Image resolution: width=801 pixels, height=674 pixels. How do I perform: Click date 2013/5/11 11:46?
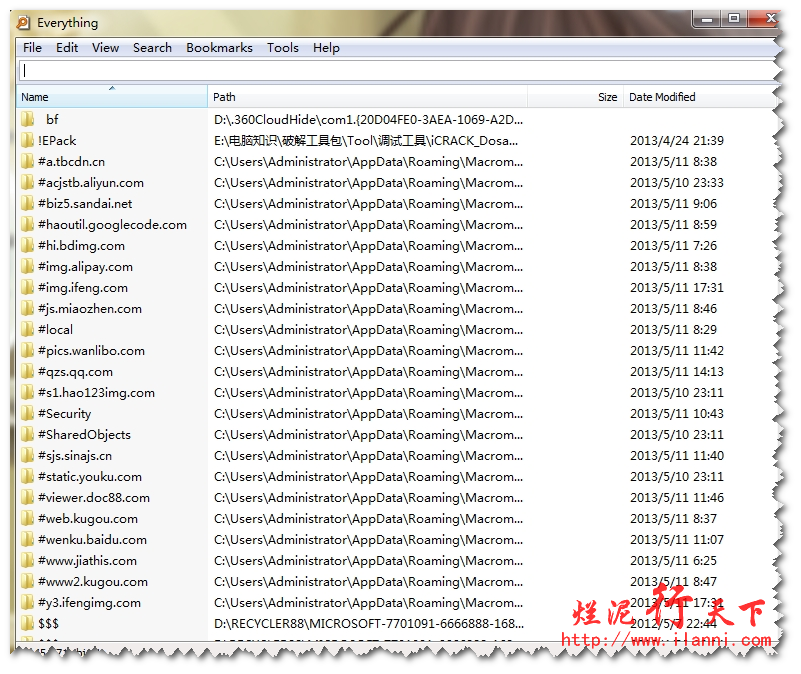(x=677, y=497)
